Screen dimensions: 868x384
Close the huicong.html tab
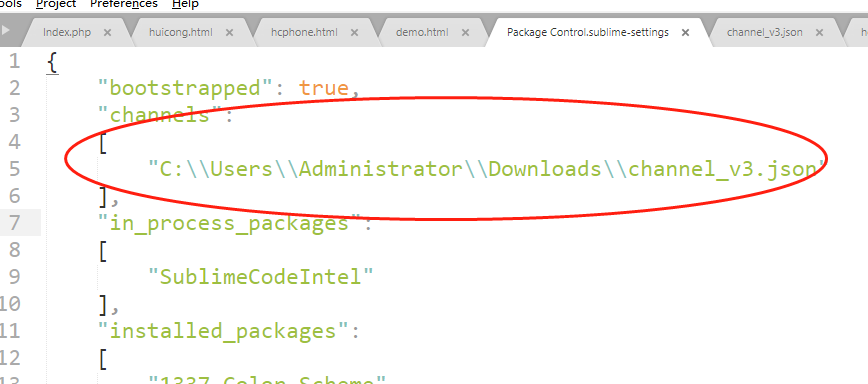pos(230,33)
